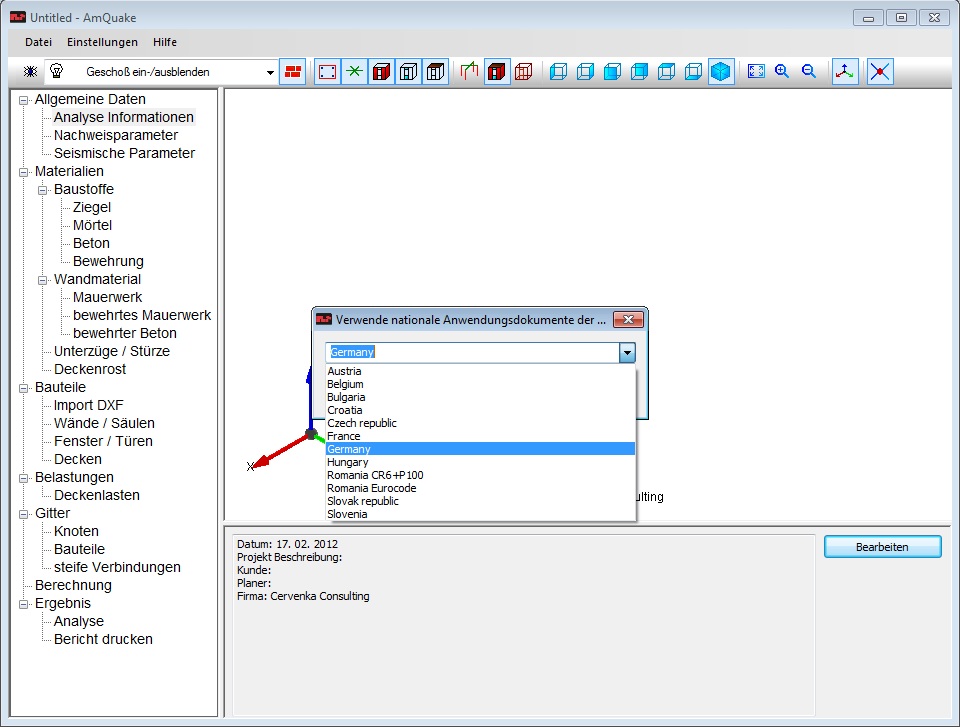The image size is (960, 727).
Task: Select Unterzüge / Stürze tree item
Action: coord(111,352)
